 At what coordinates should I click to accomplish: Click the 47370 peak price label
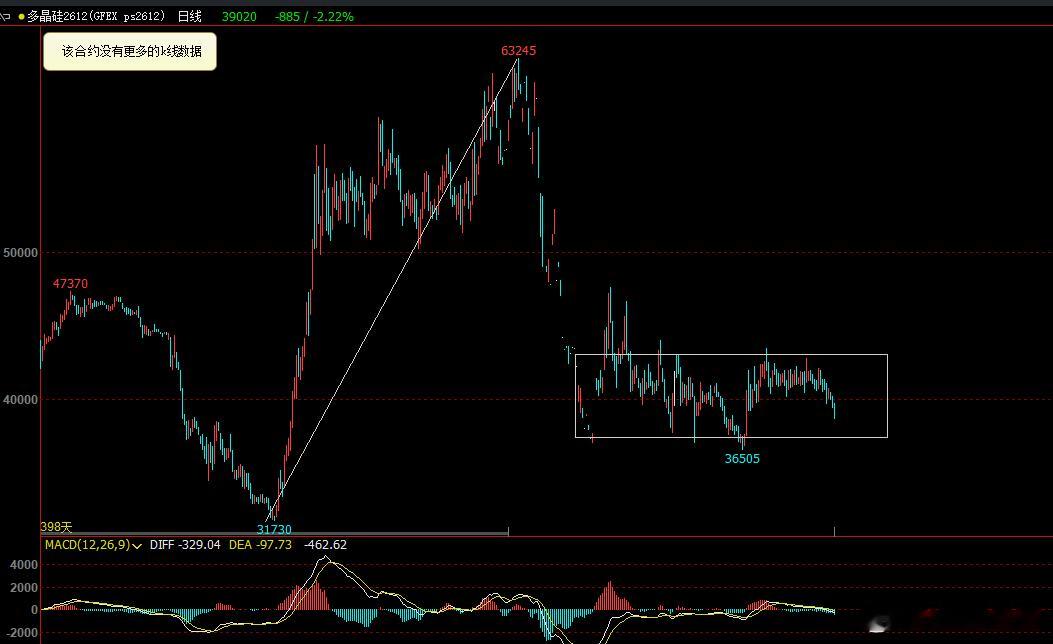71,283
